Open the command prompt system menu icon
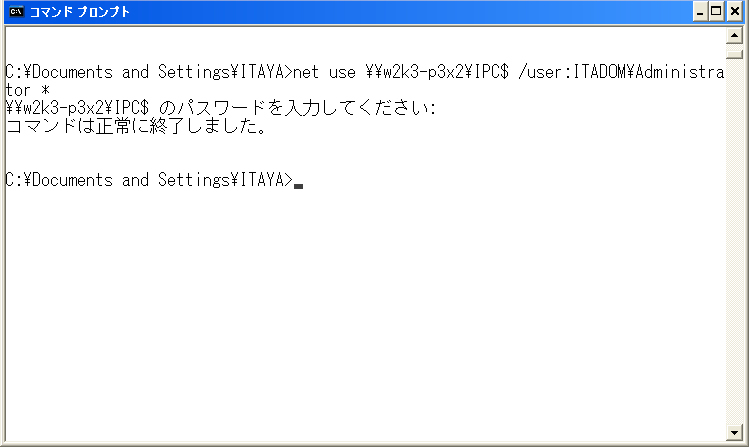The image size is (749, 447). tap(16, 11)
